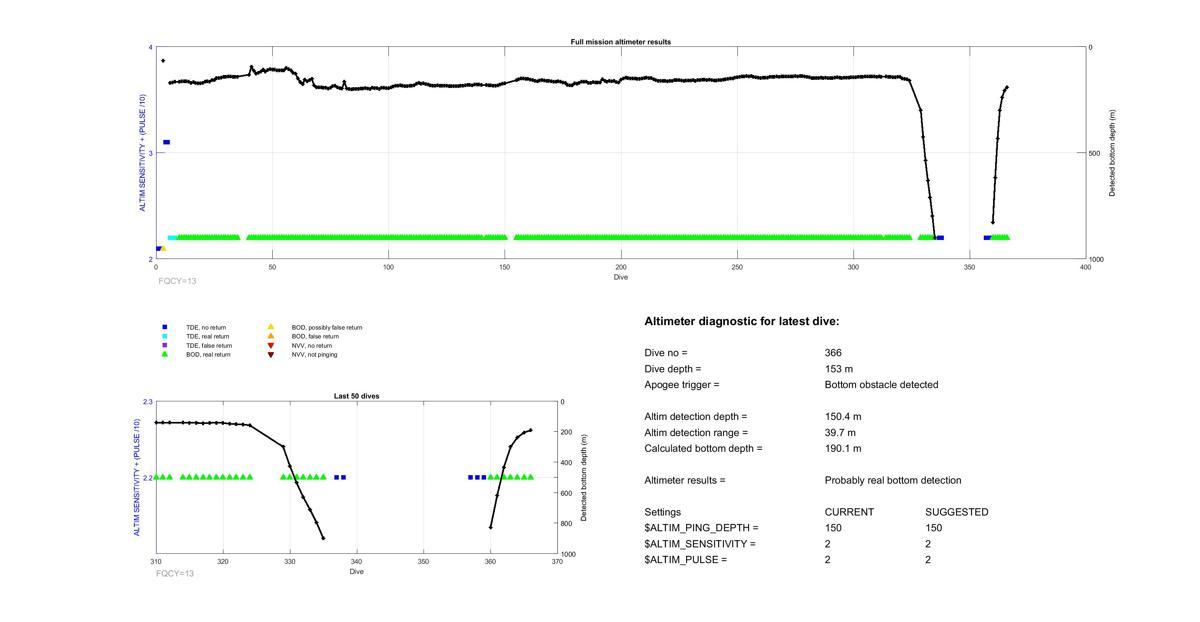
Task: Click the 'Dive depth =' label
Action: click(673, 369)
